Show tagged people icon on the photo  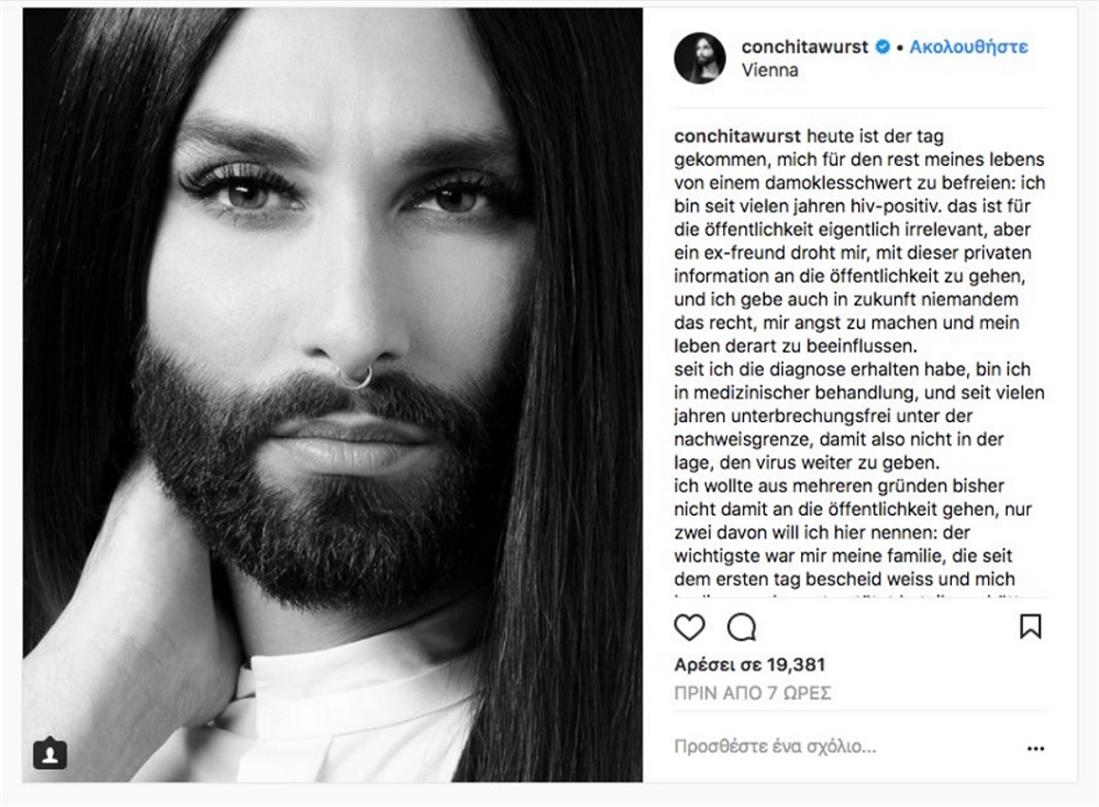[x=50, y=753]
